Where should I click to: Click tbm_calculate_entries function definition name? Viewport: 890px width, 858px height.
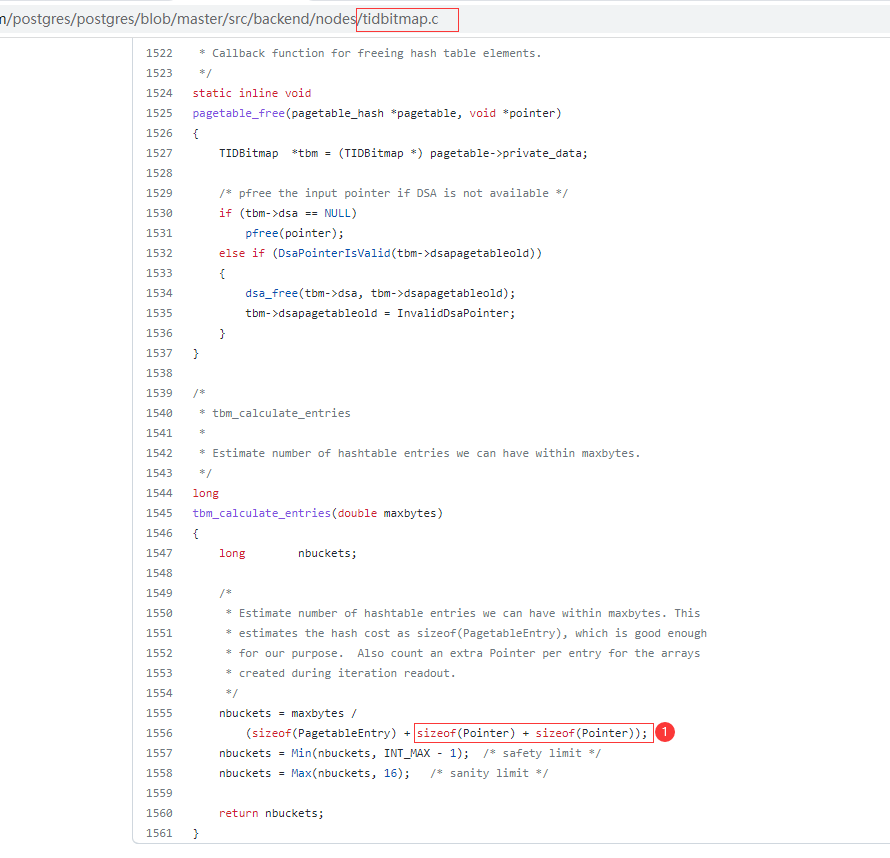click(x=262, y=513)
